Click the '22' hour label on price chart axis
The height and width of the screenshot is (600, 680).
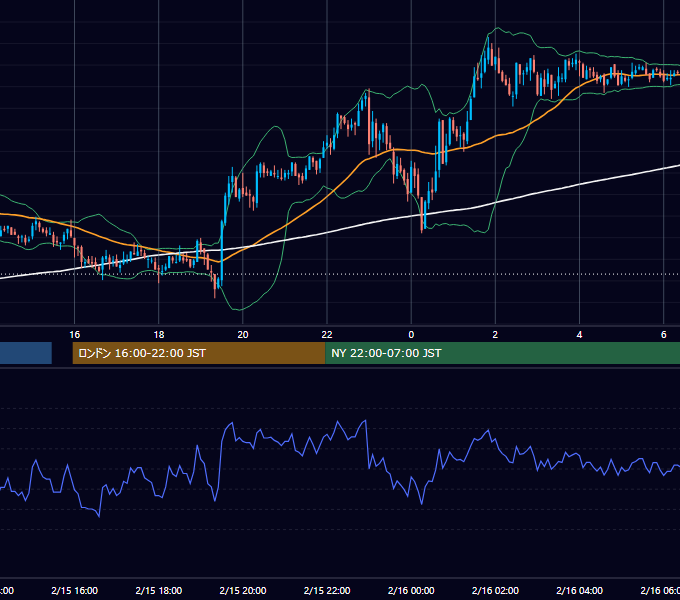[327, 335]
